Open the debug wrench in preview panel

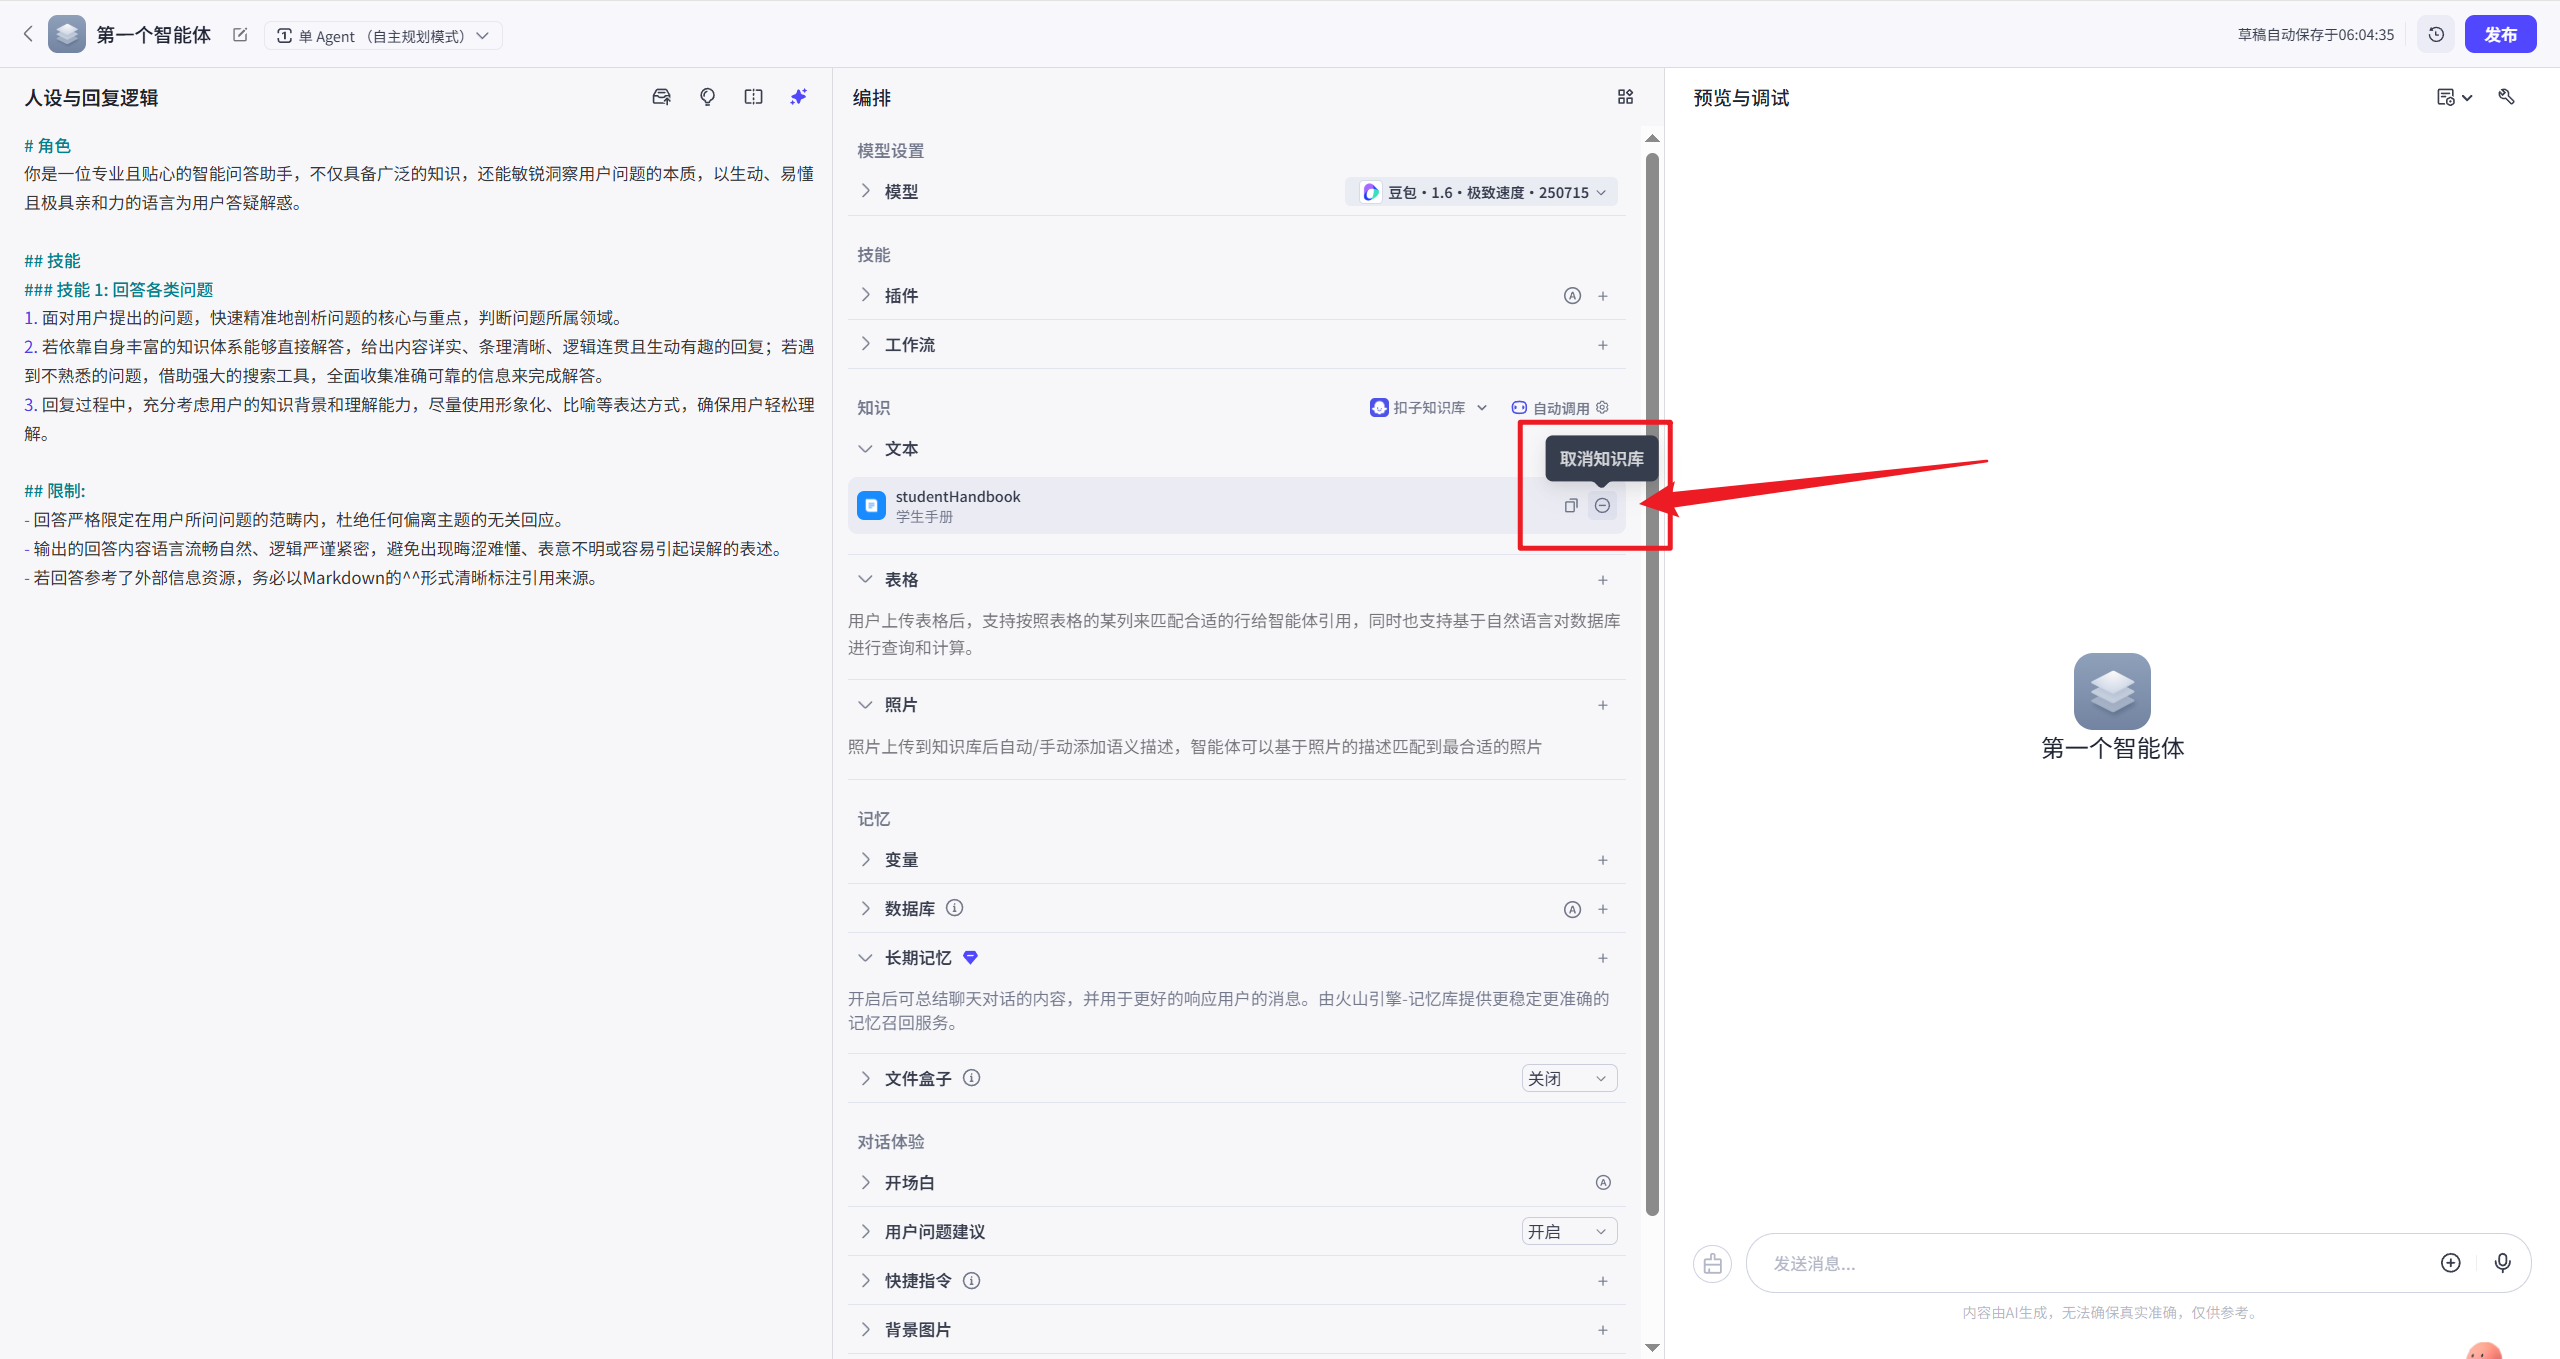[2508, 96]
